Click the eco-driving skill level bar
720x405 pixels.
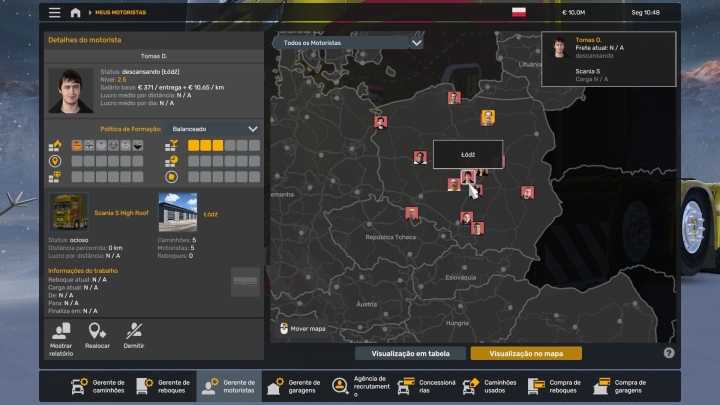click(224, 177)
